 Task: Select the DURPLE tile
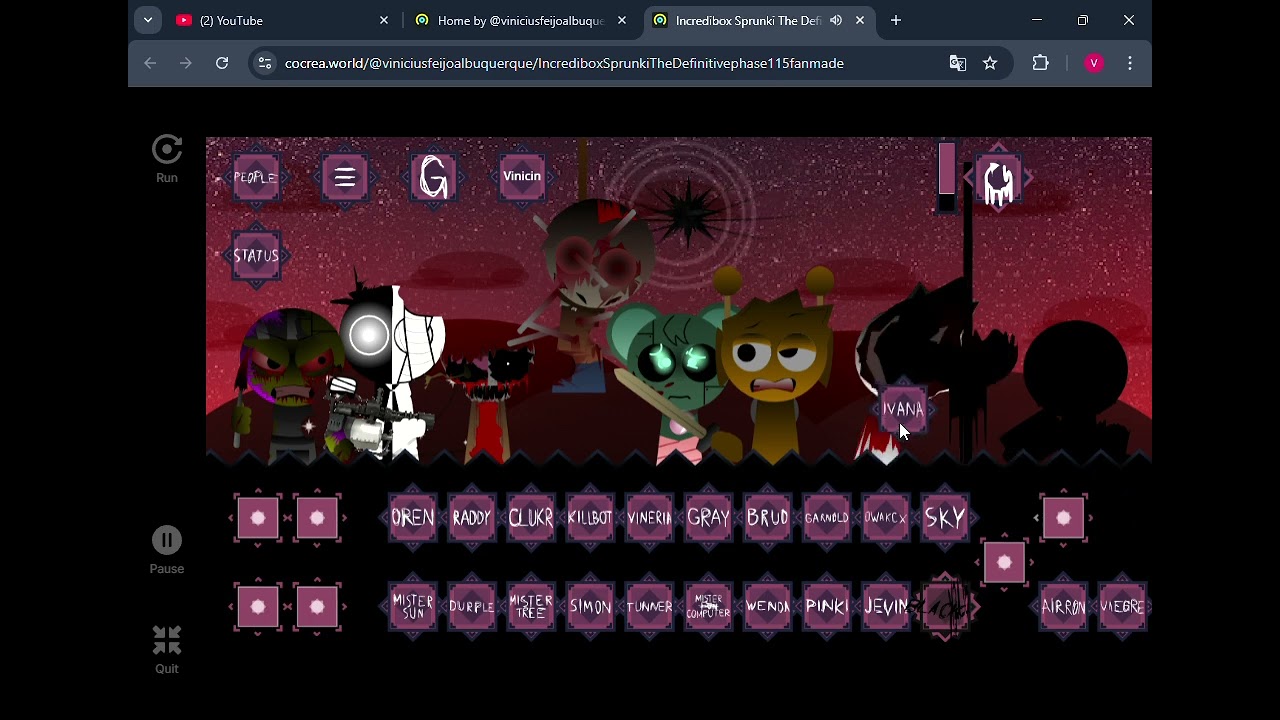472,606
